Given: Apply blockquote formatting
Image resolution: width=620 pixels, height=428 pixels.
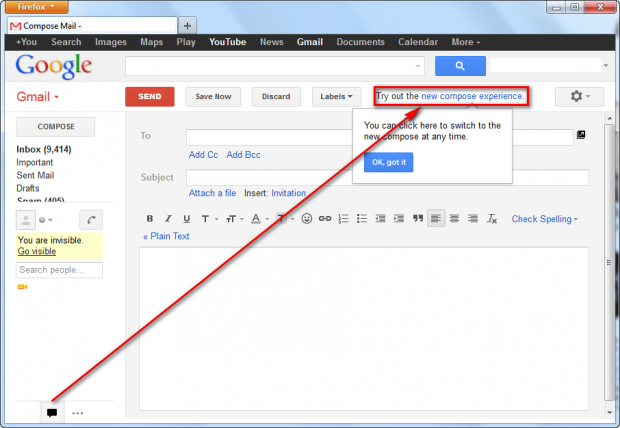Looking at the screenshot, I should [418, 218].
